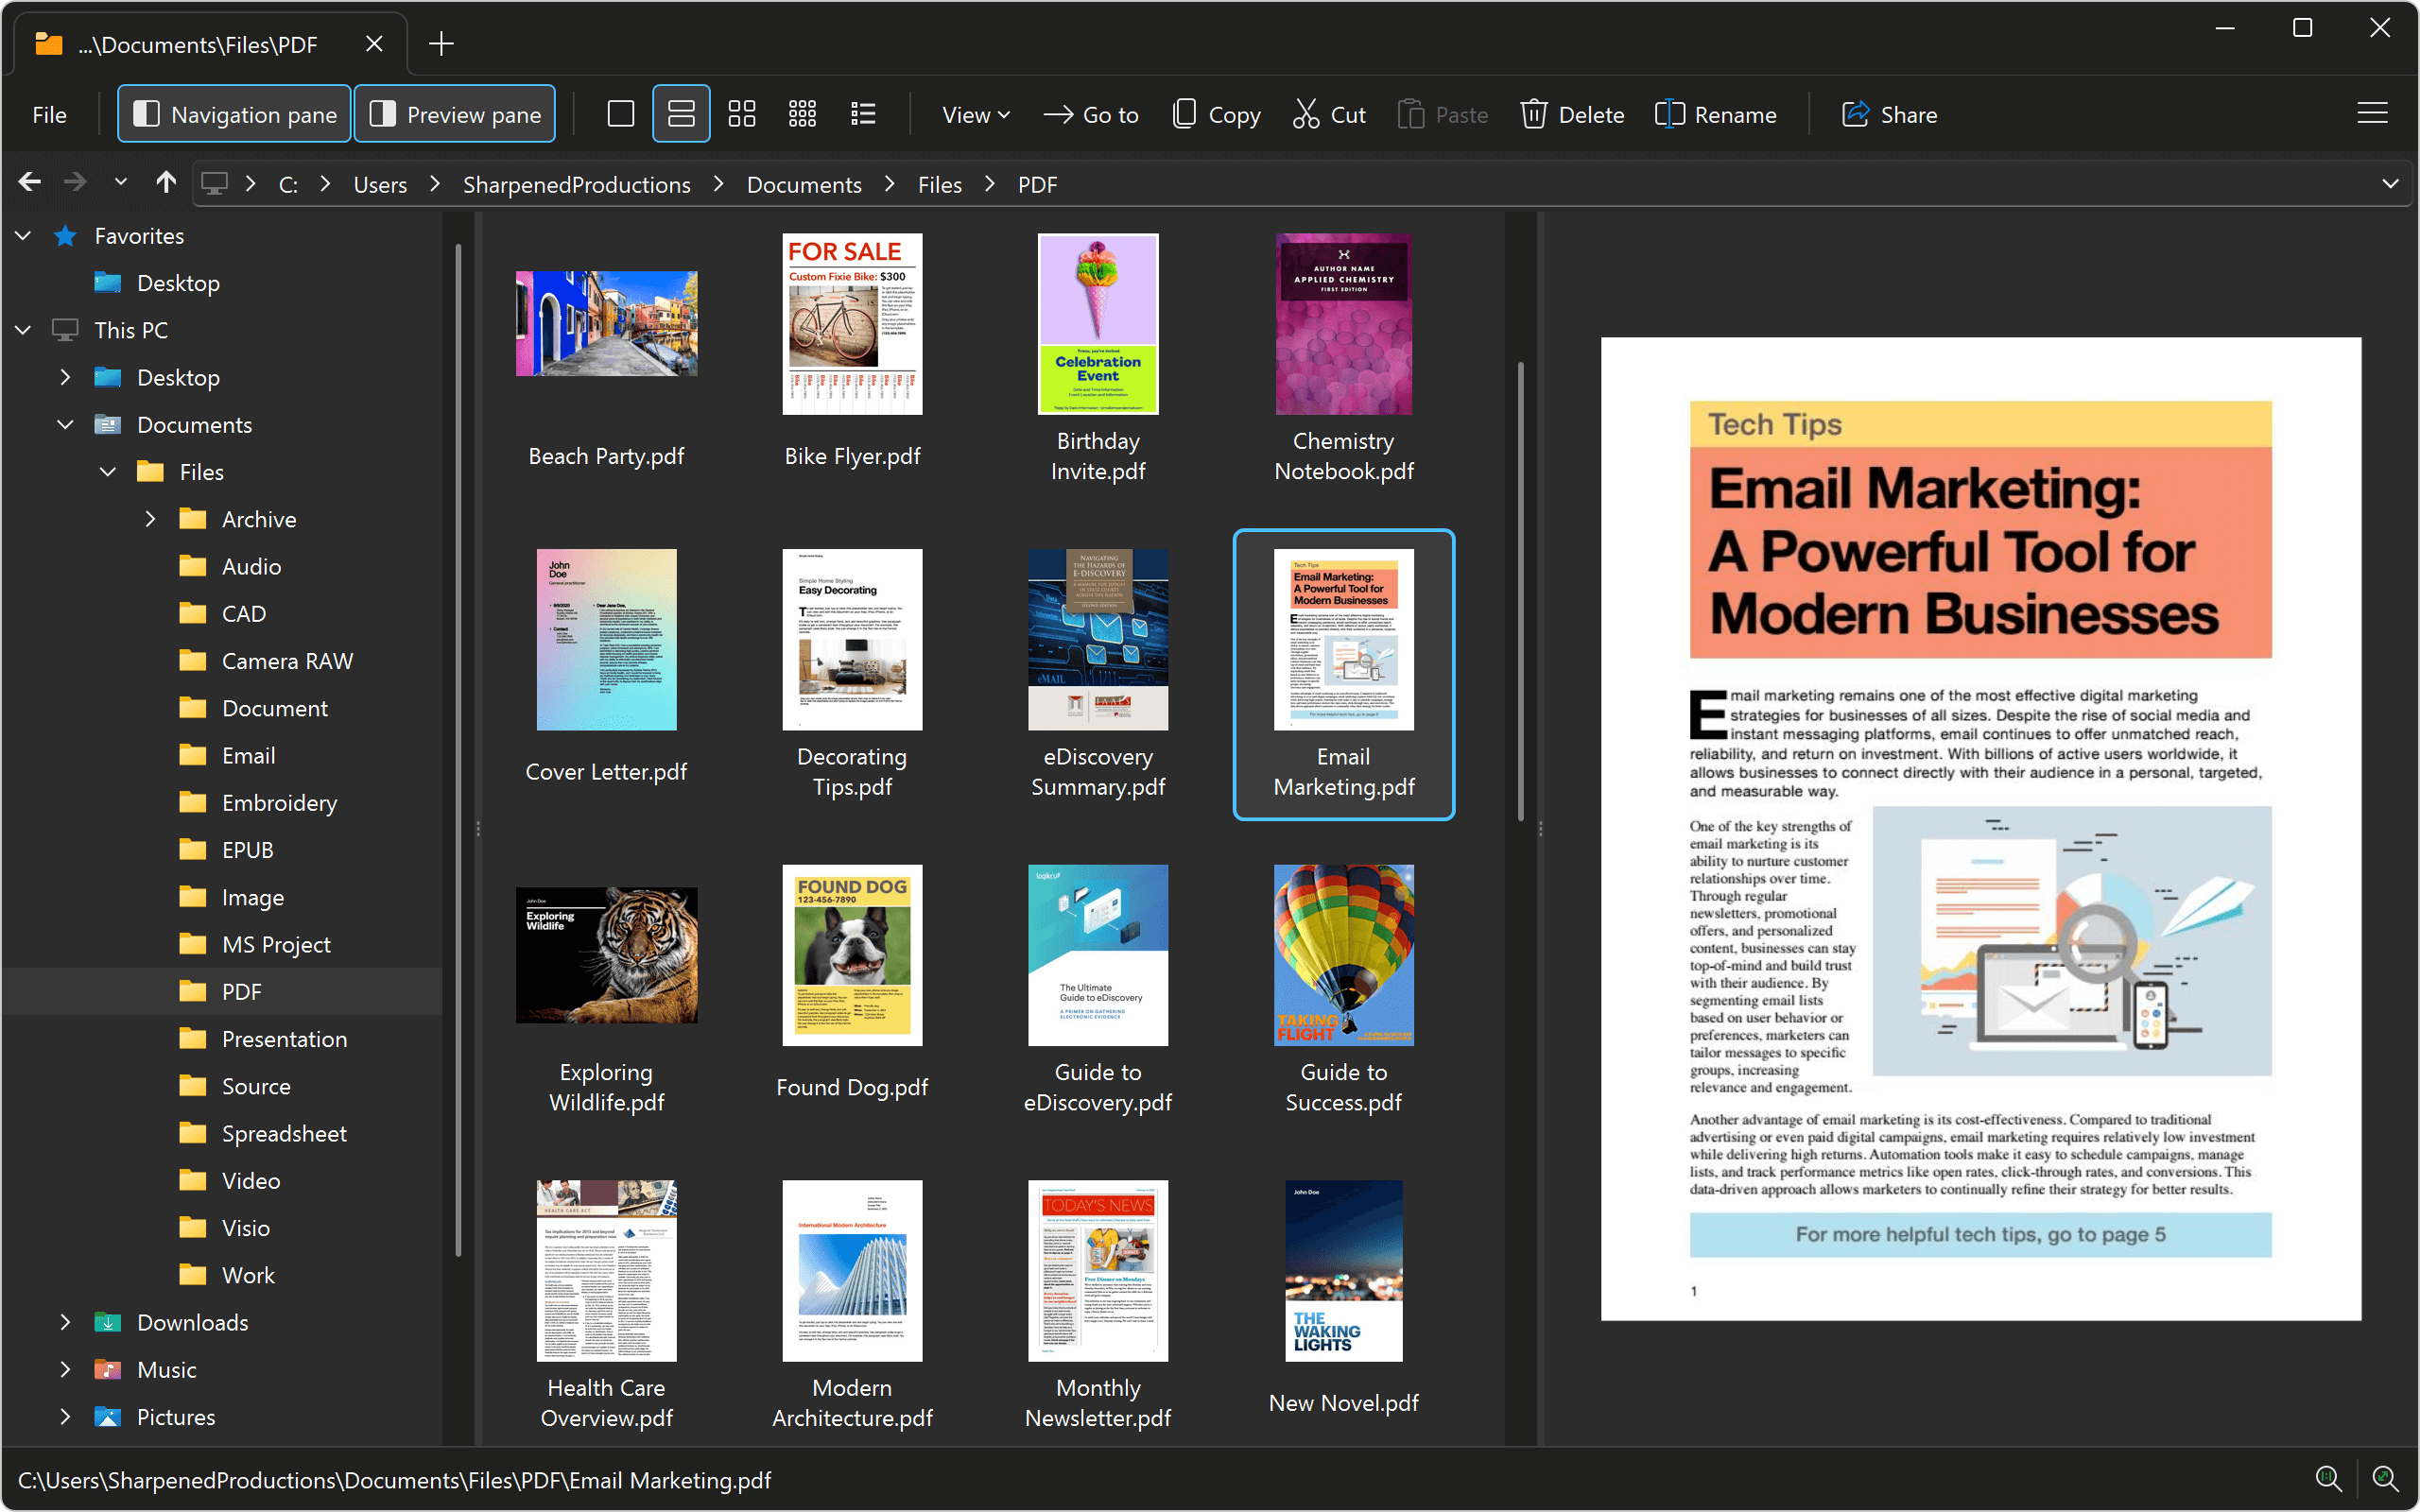Switch to the tiles grid layout icon
Image resolution: width=2420 pixels, height=1512 pixels.
coord(742,113)
